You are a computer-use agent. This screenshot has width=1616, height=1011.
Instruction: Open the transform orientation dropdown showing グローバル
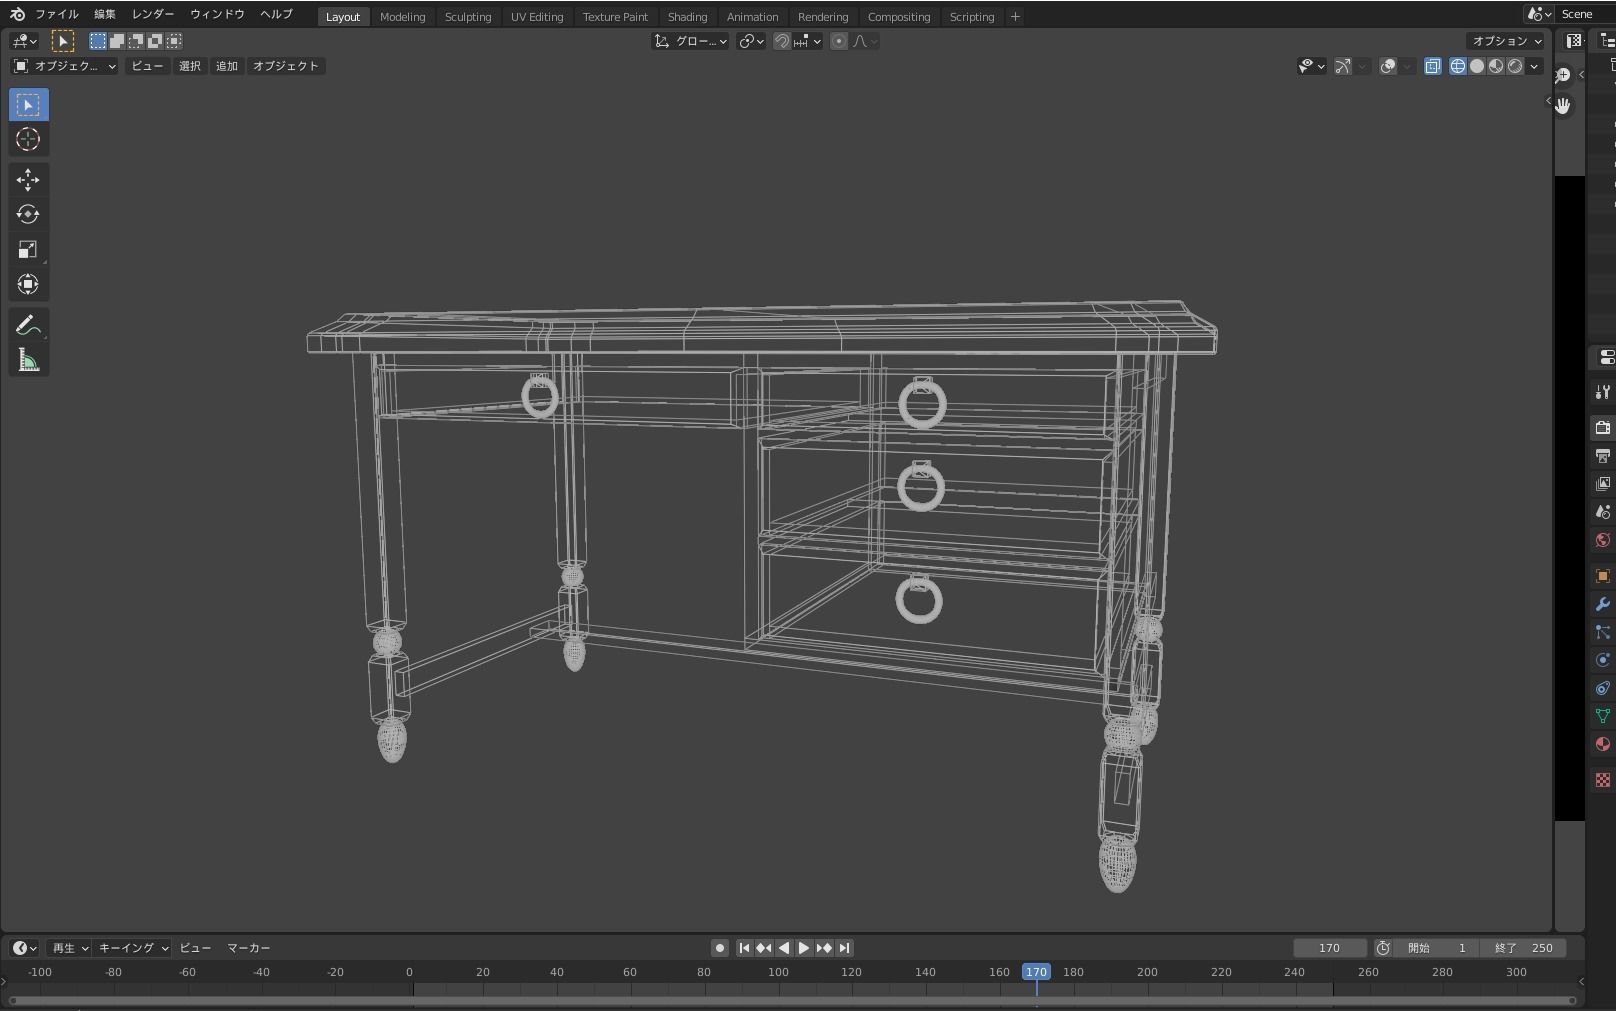tap(689, 41)
